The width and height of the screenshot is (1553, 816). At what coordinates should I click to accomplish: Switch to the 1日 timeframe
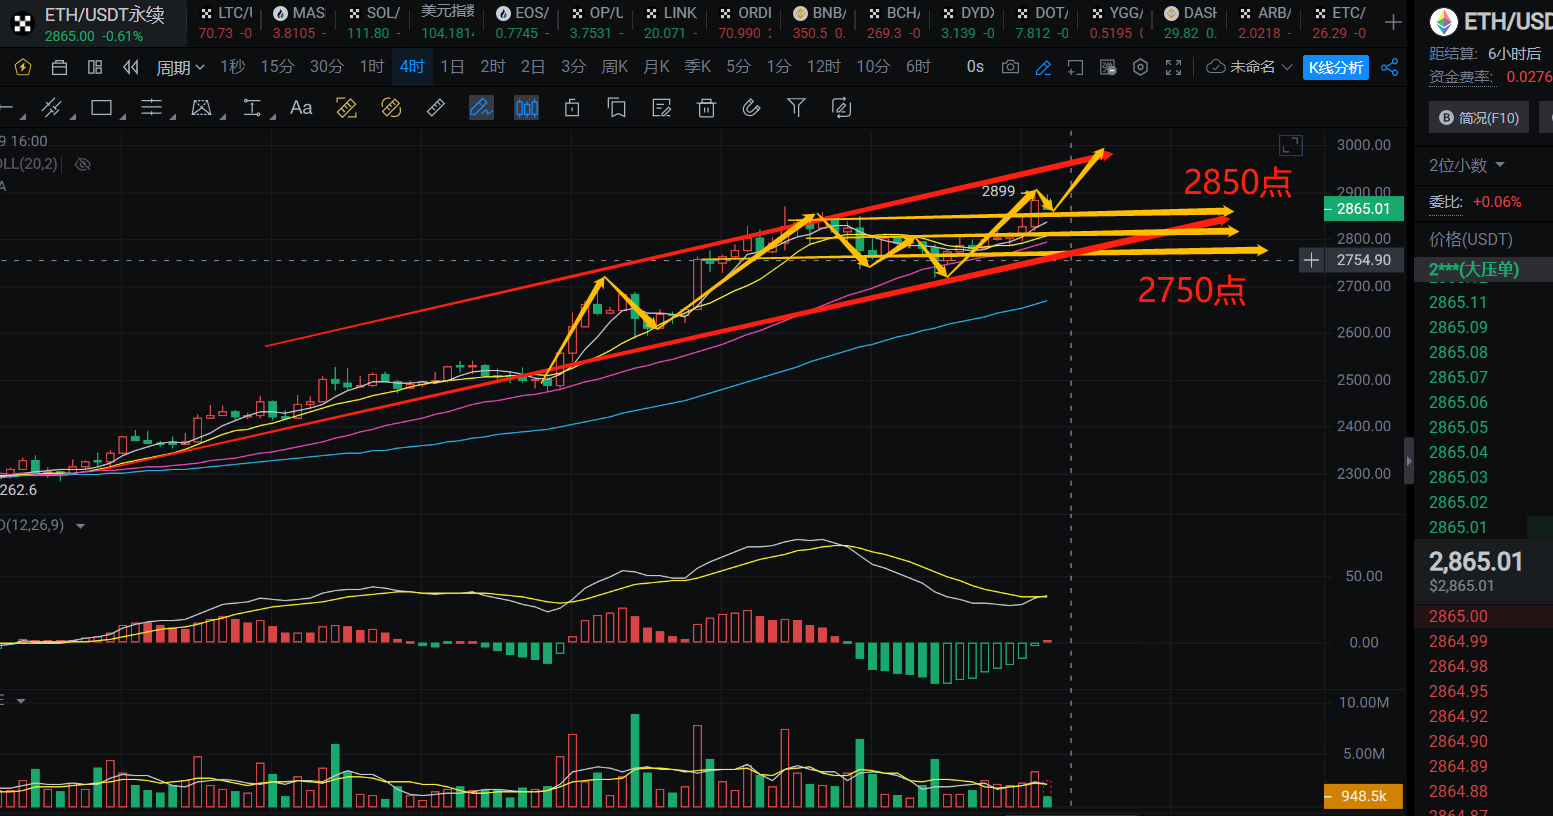click(452, 67)
